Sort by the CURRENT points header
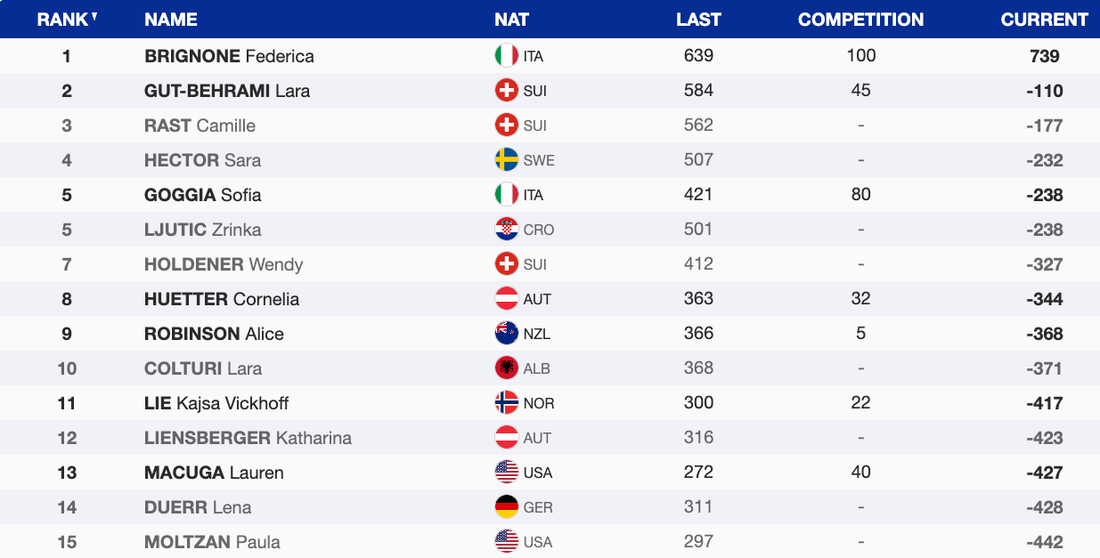This screenshot has width=1100, height=558. (1044, 19)
